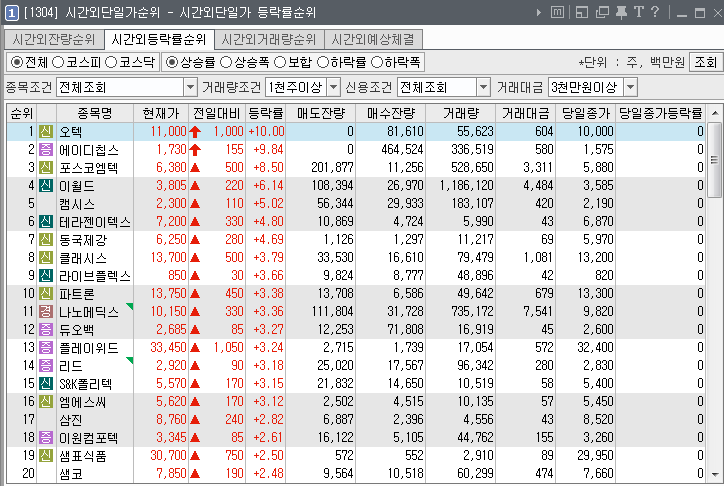Switch to the 시간외거래량순위 tab

(x=269, y=40)
